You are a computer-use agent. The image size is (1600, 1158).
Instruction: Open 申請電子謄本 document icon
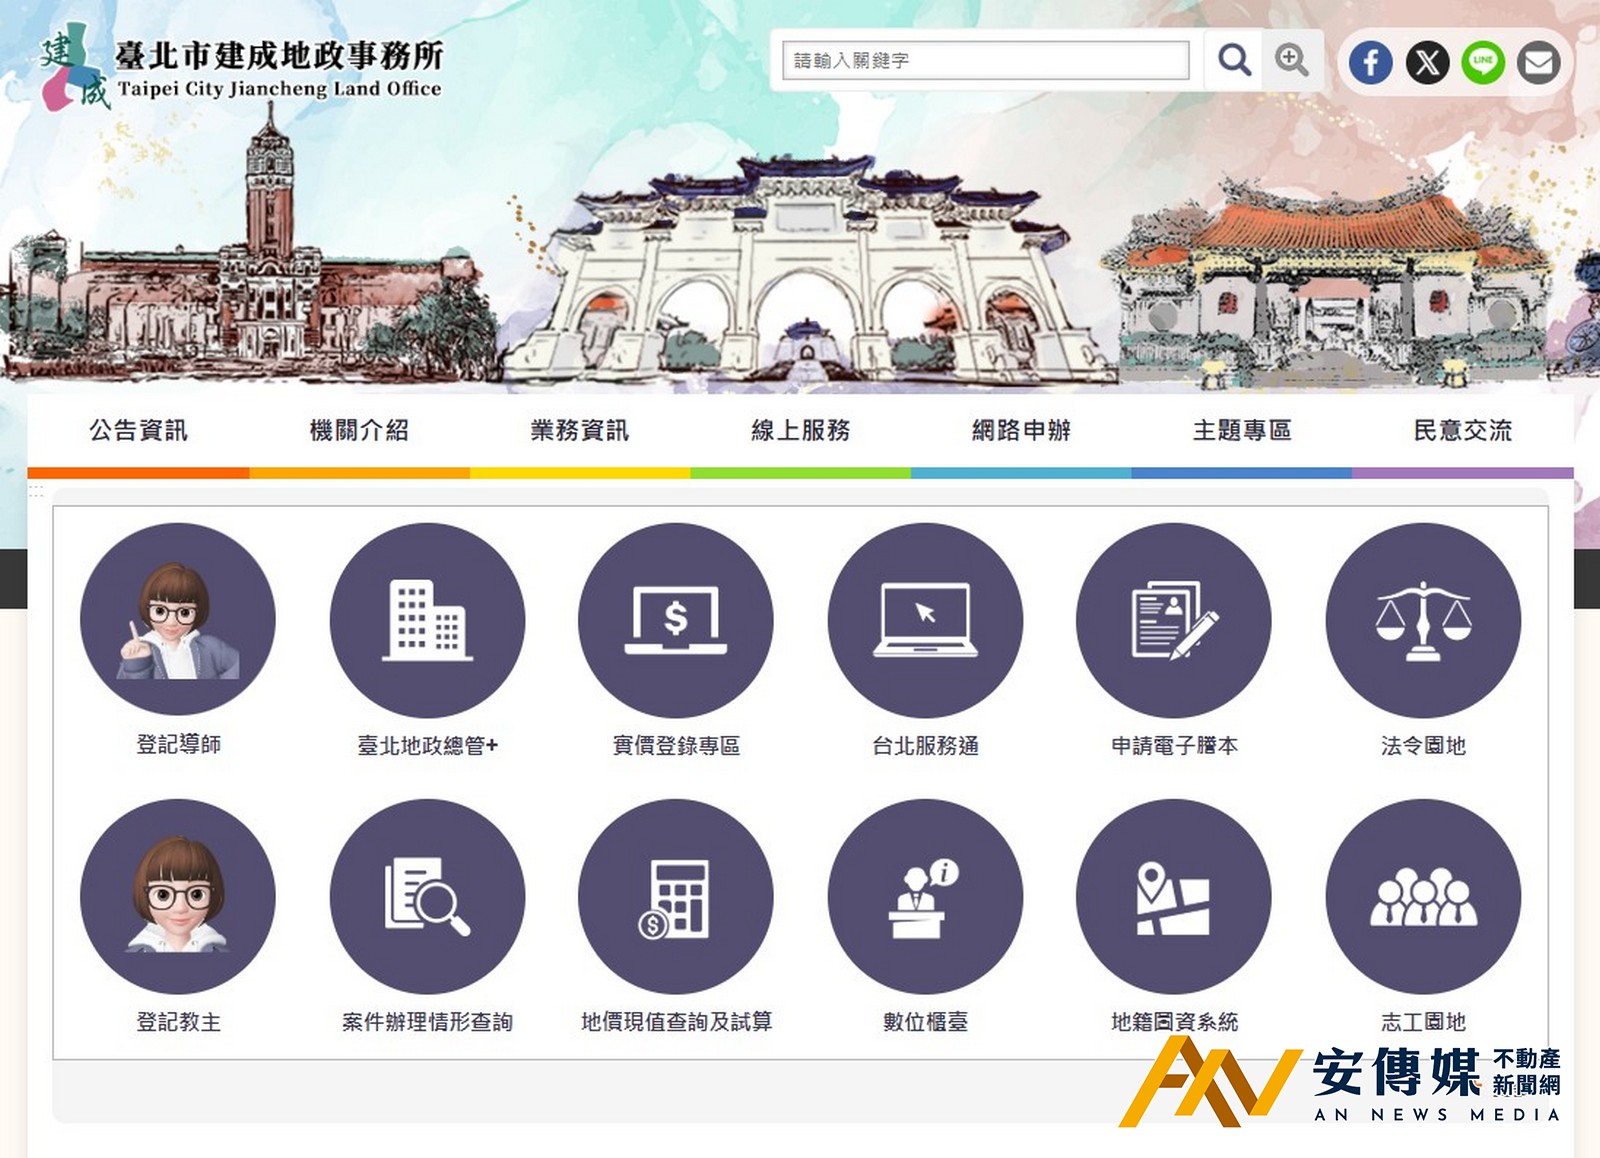(x=1174, y=621)
